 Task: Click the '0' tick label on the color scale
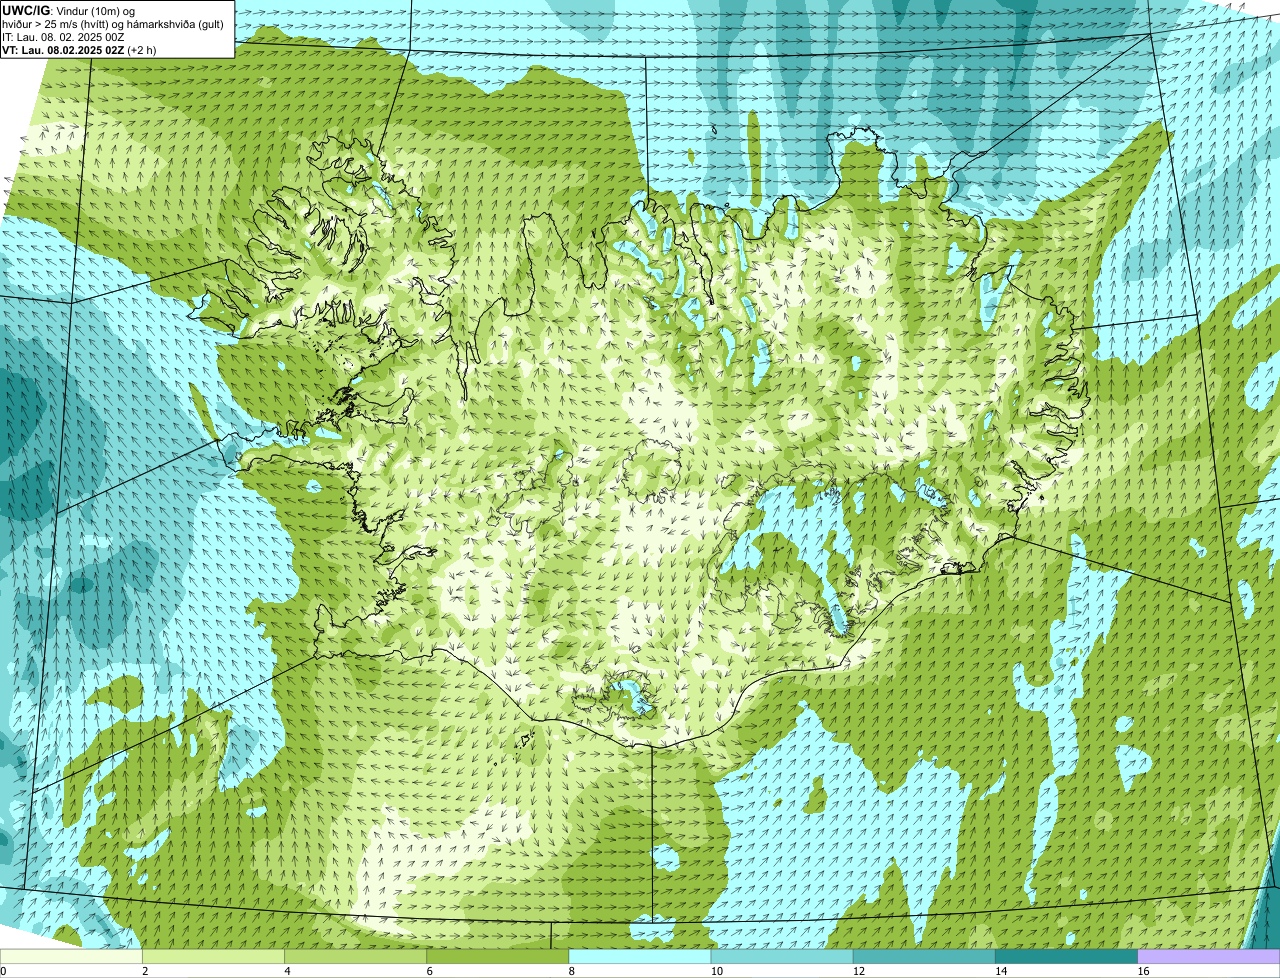(x=4, y=971)
